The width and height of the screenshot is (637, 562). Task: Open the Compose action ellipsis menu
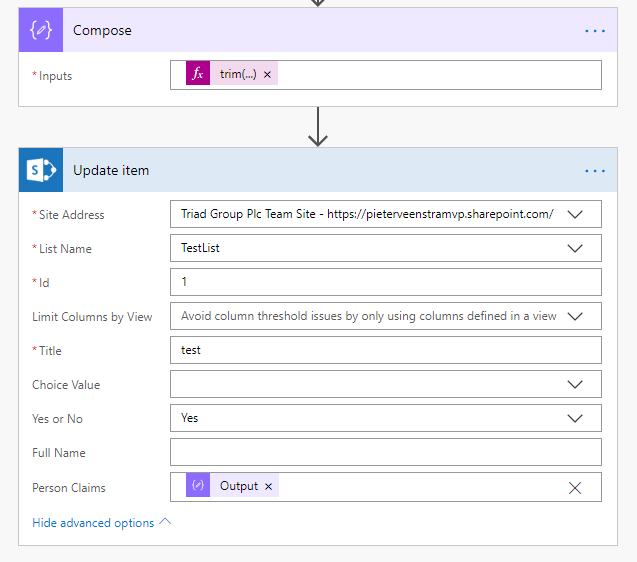click(595, 31)
